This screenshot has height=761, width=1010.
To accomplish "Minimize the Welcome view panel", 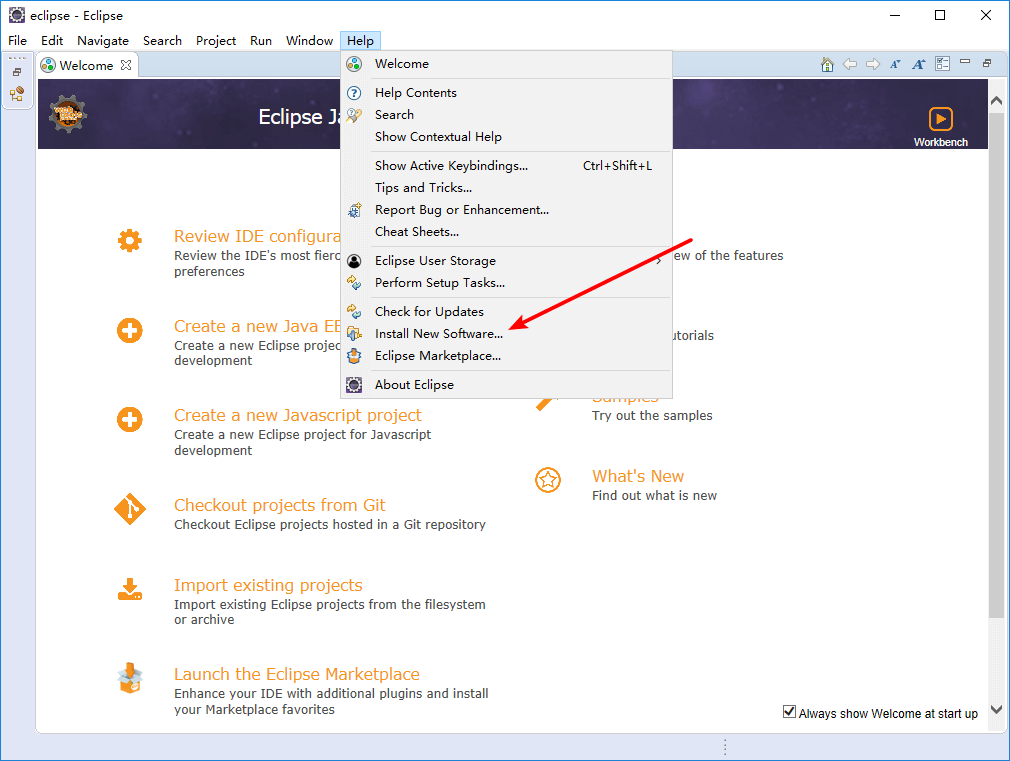I will (965, 61).
